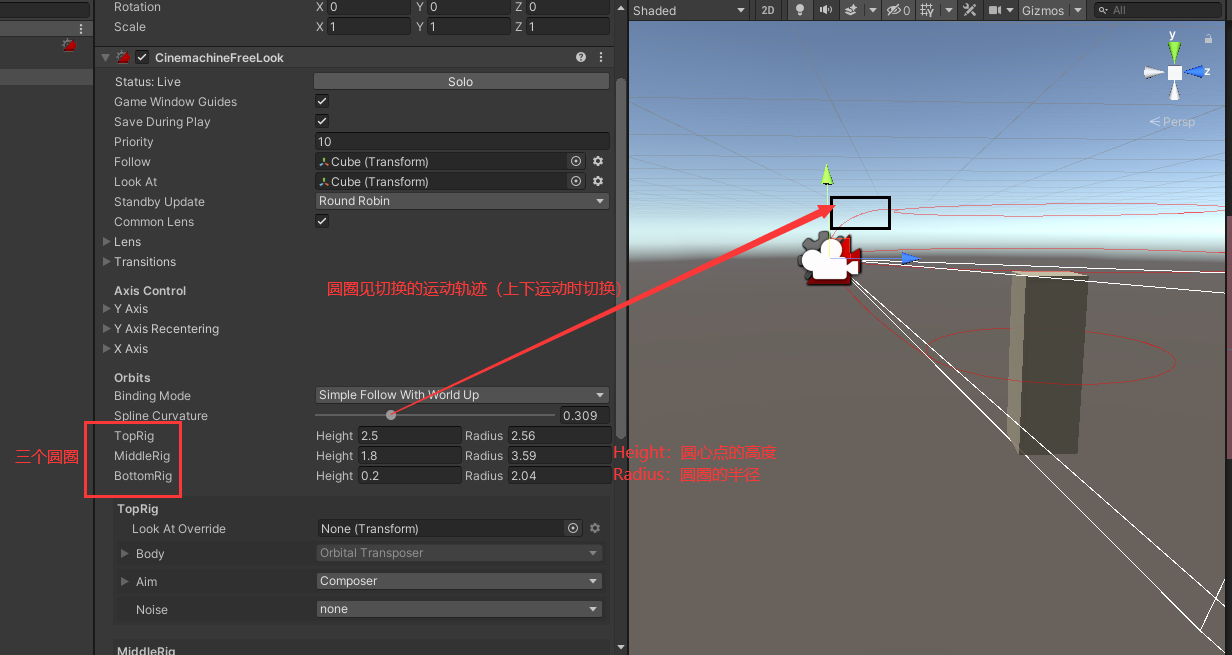Select the custom tools wrench icon
The image size is (1232, 655).
tap(970, 10)
